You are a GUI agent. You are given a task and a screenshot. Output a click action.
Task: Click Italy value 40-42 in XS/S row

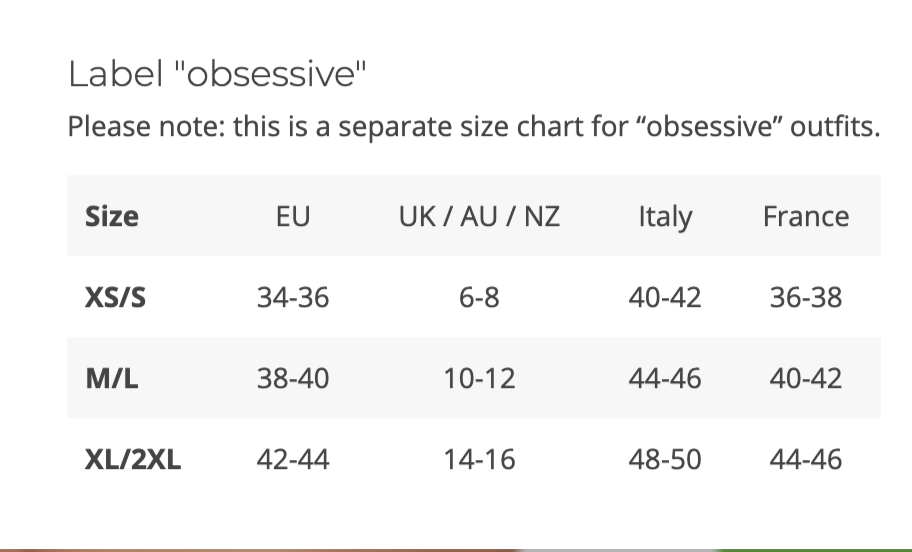[x=665, y=297]
